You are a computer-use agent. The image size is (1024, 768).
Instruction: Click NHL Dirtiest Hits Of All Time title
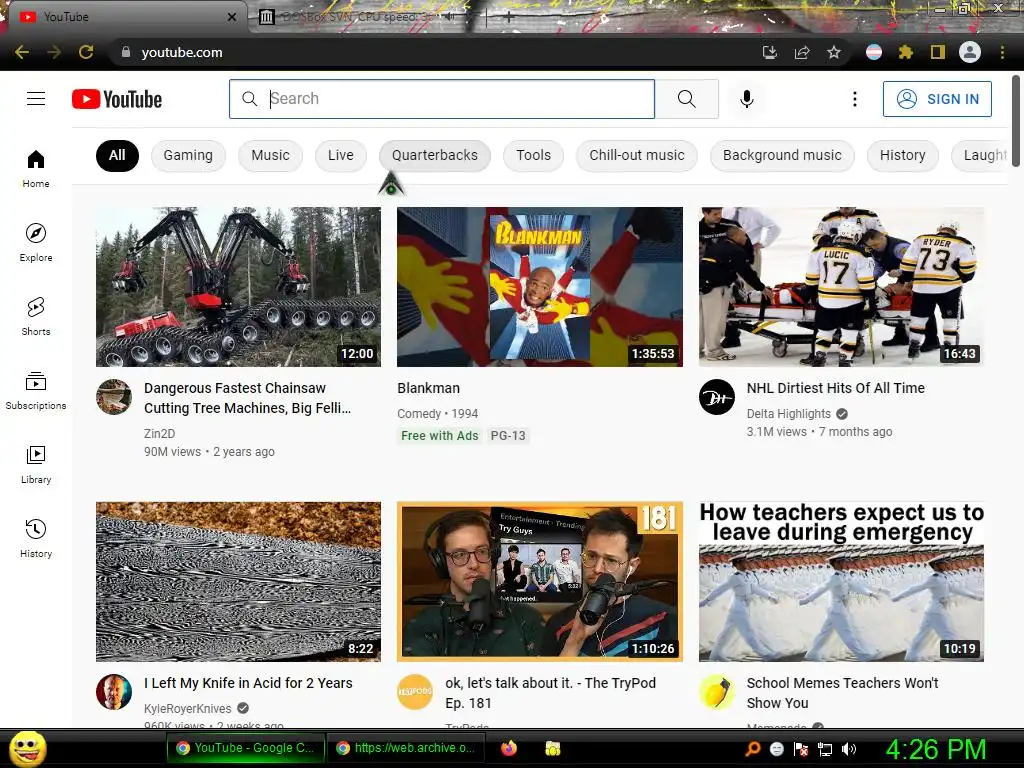(835, 388)
